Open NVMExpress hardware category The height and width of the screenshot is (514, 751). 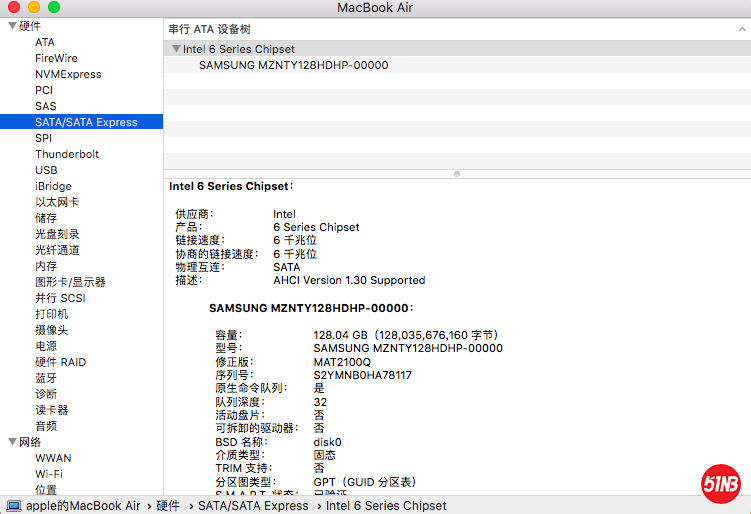point(68,74)
